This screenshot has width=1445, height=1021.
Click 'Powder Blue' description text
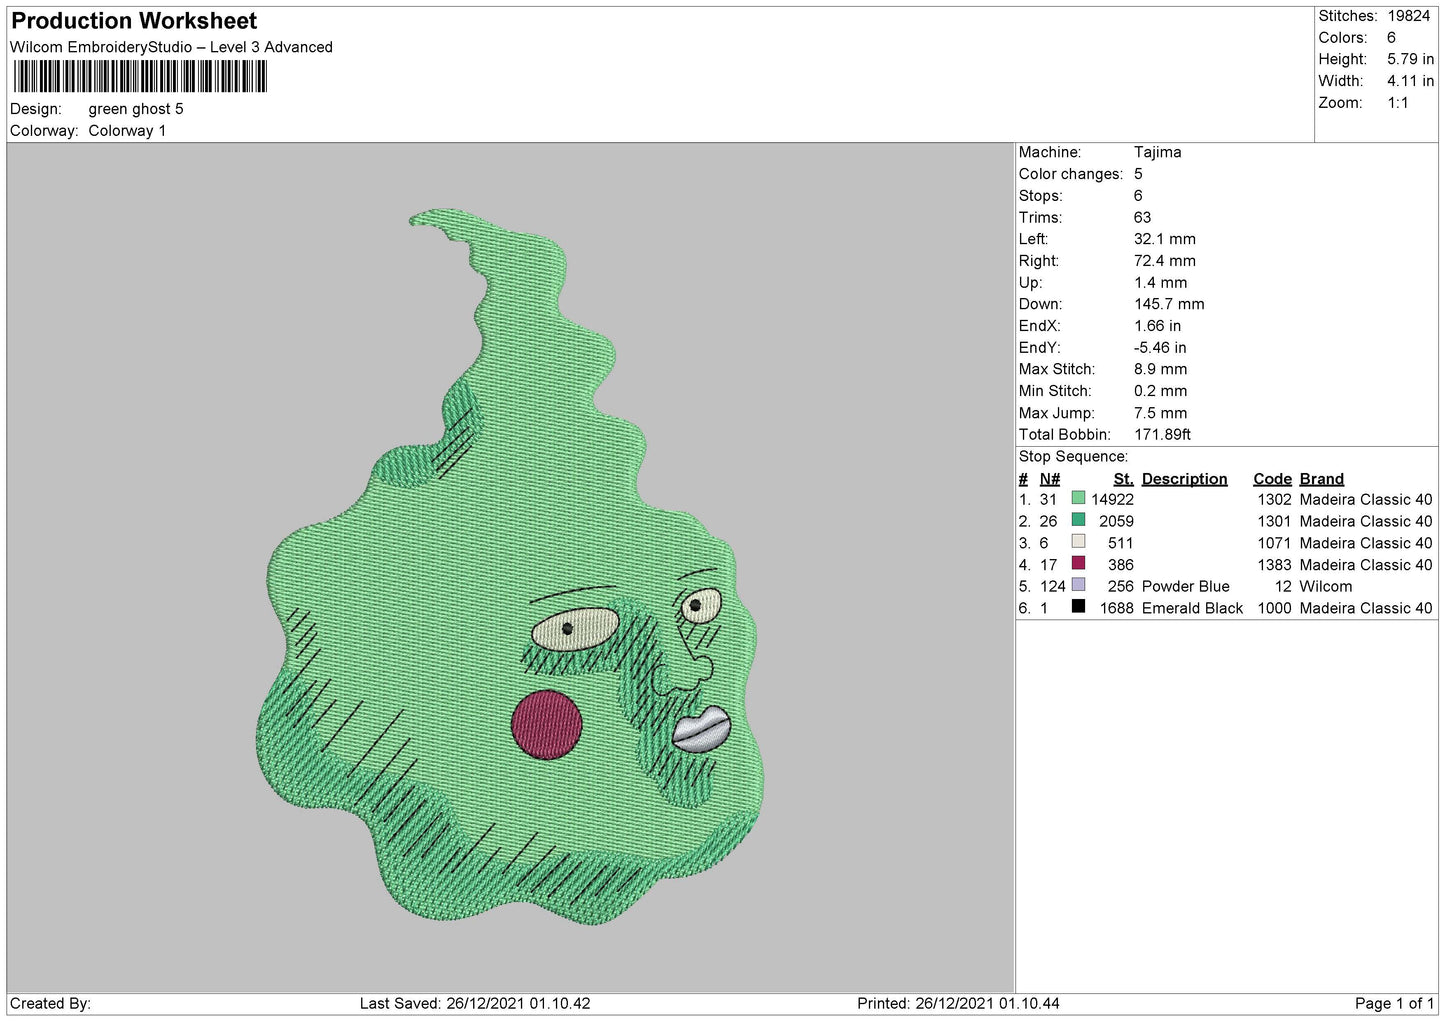click(1185, 587)
